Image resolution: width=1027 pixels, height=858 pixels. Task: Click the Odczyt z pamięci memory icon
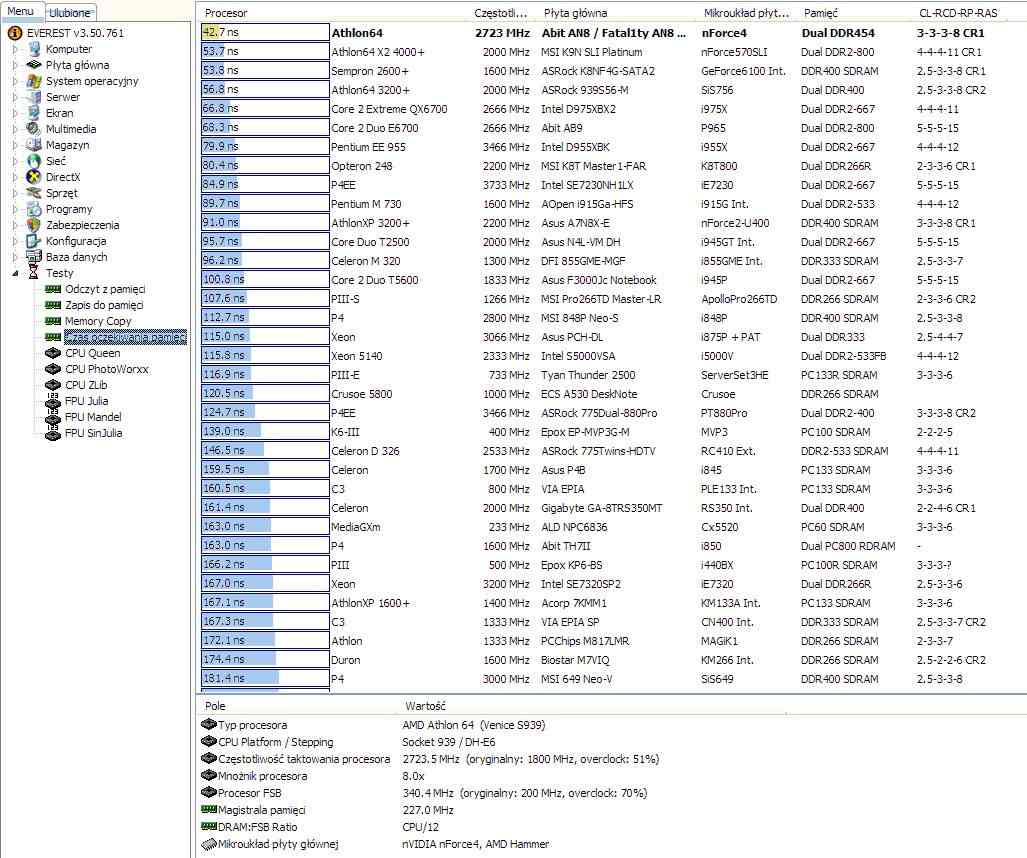pos(53,289)
